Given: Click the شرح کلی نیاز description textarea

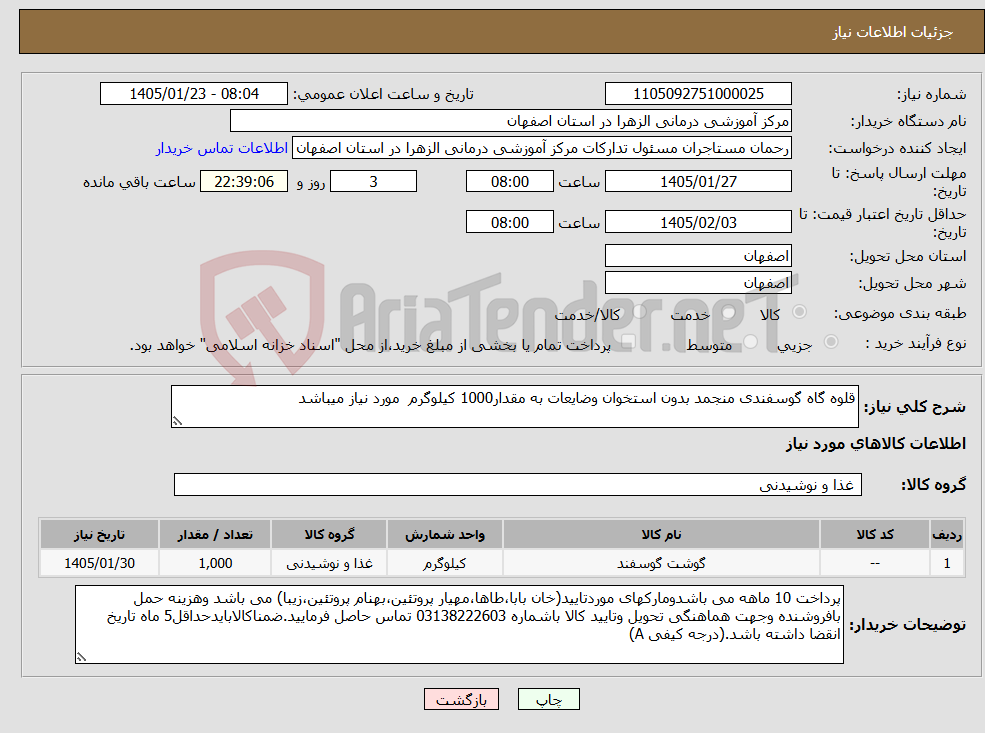Looking at the screenshot, I should click(x=514, y=406).
